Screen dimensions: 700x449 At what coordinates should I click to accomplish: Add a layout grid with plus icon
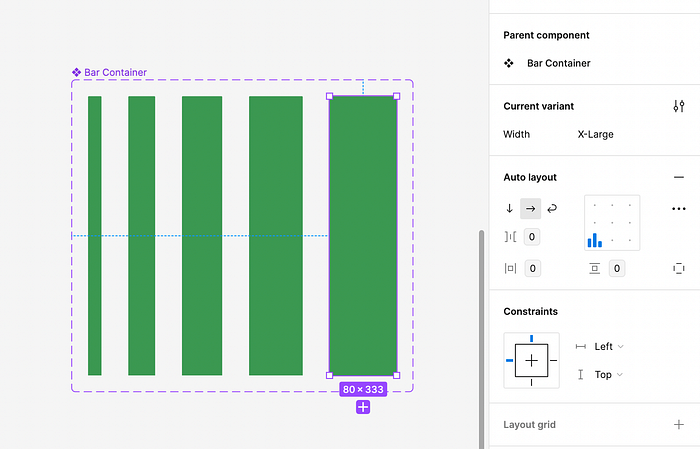[679, 424]
